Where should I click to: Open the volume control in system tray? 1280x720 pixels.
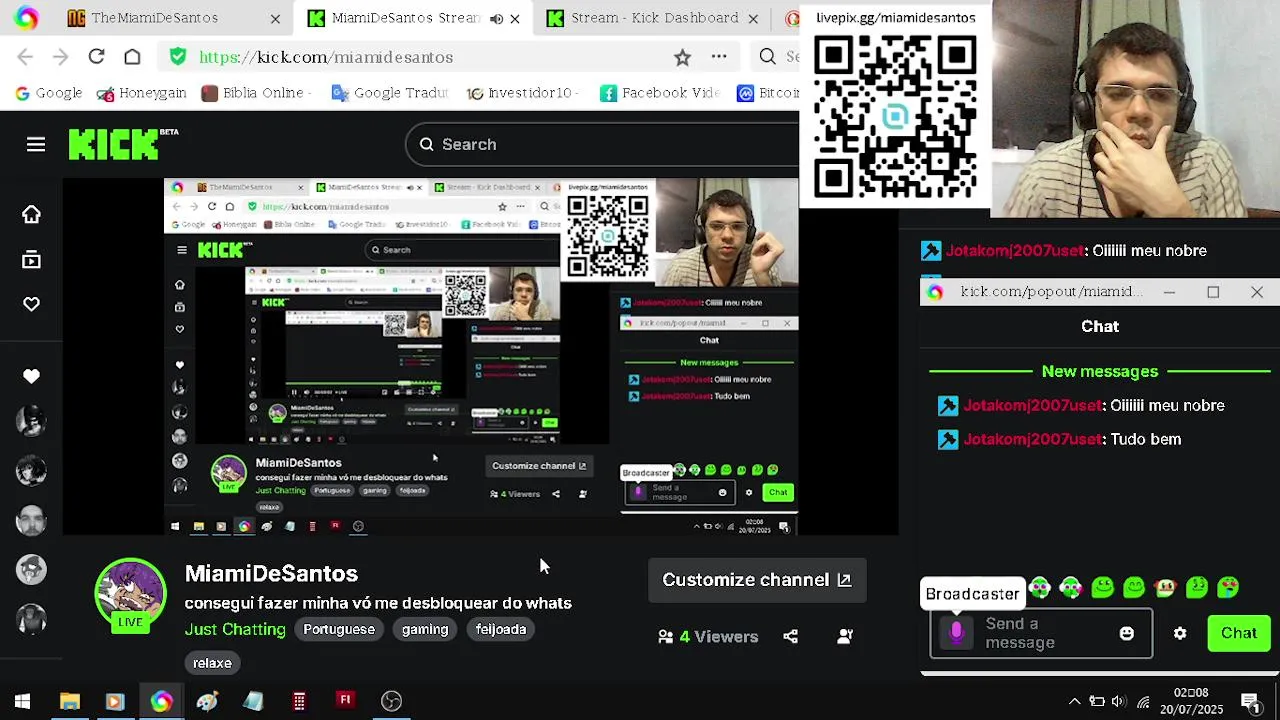pos(1119,701)
